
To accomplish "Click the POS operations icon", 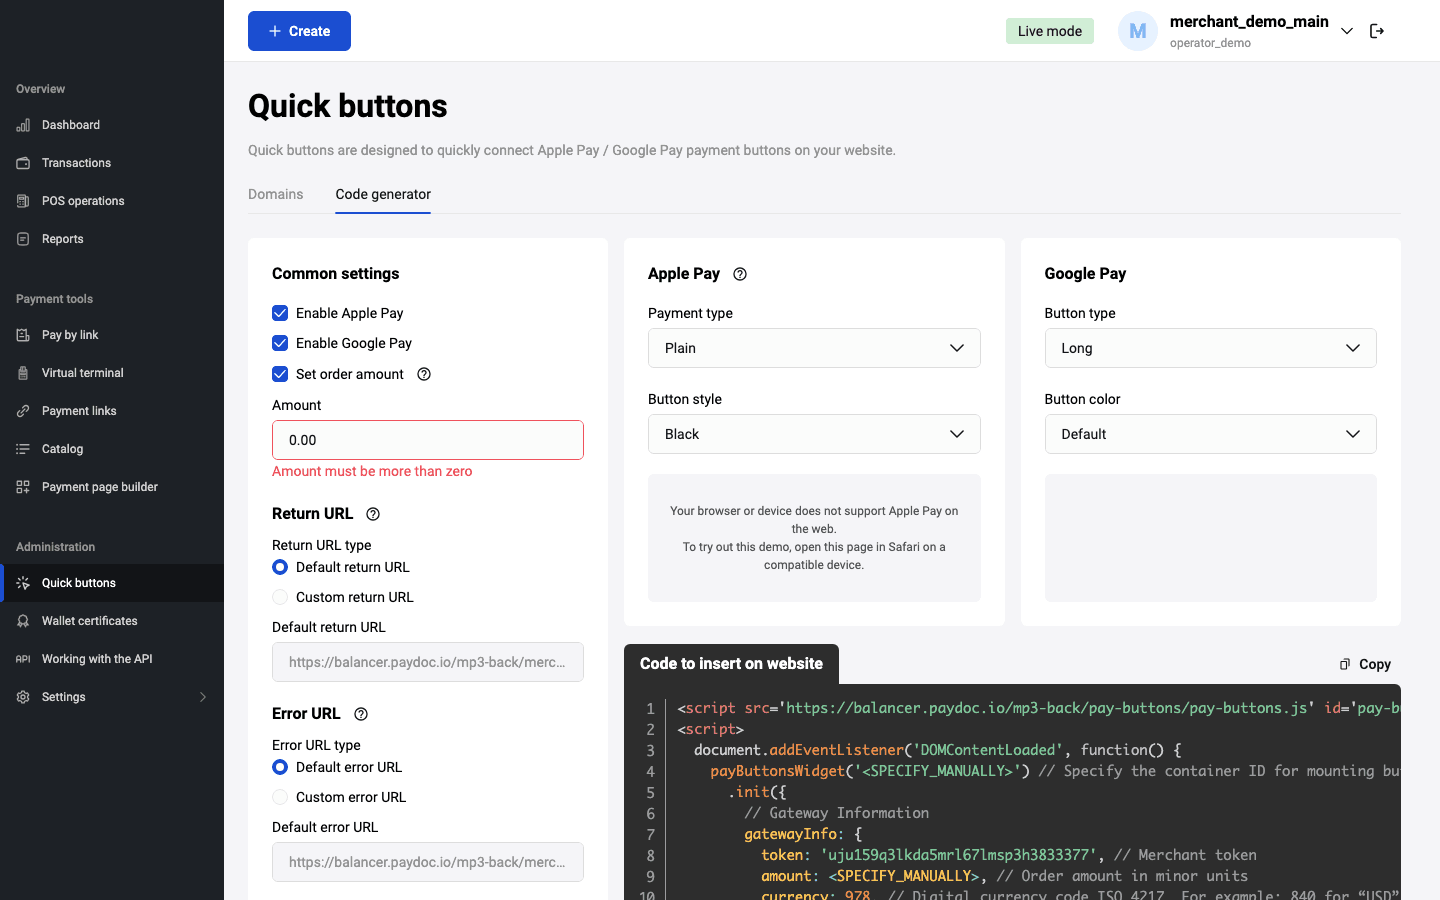I will 23,201.
